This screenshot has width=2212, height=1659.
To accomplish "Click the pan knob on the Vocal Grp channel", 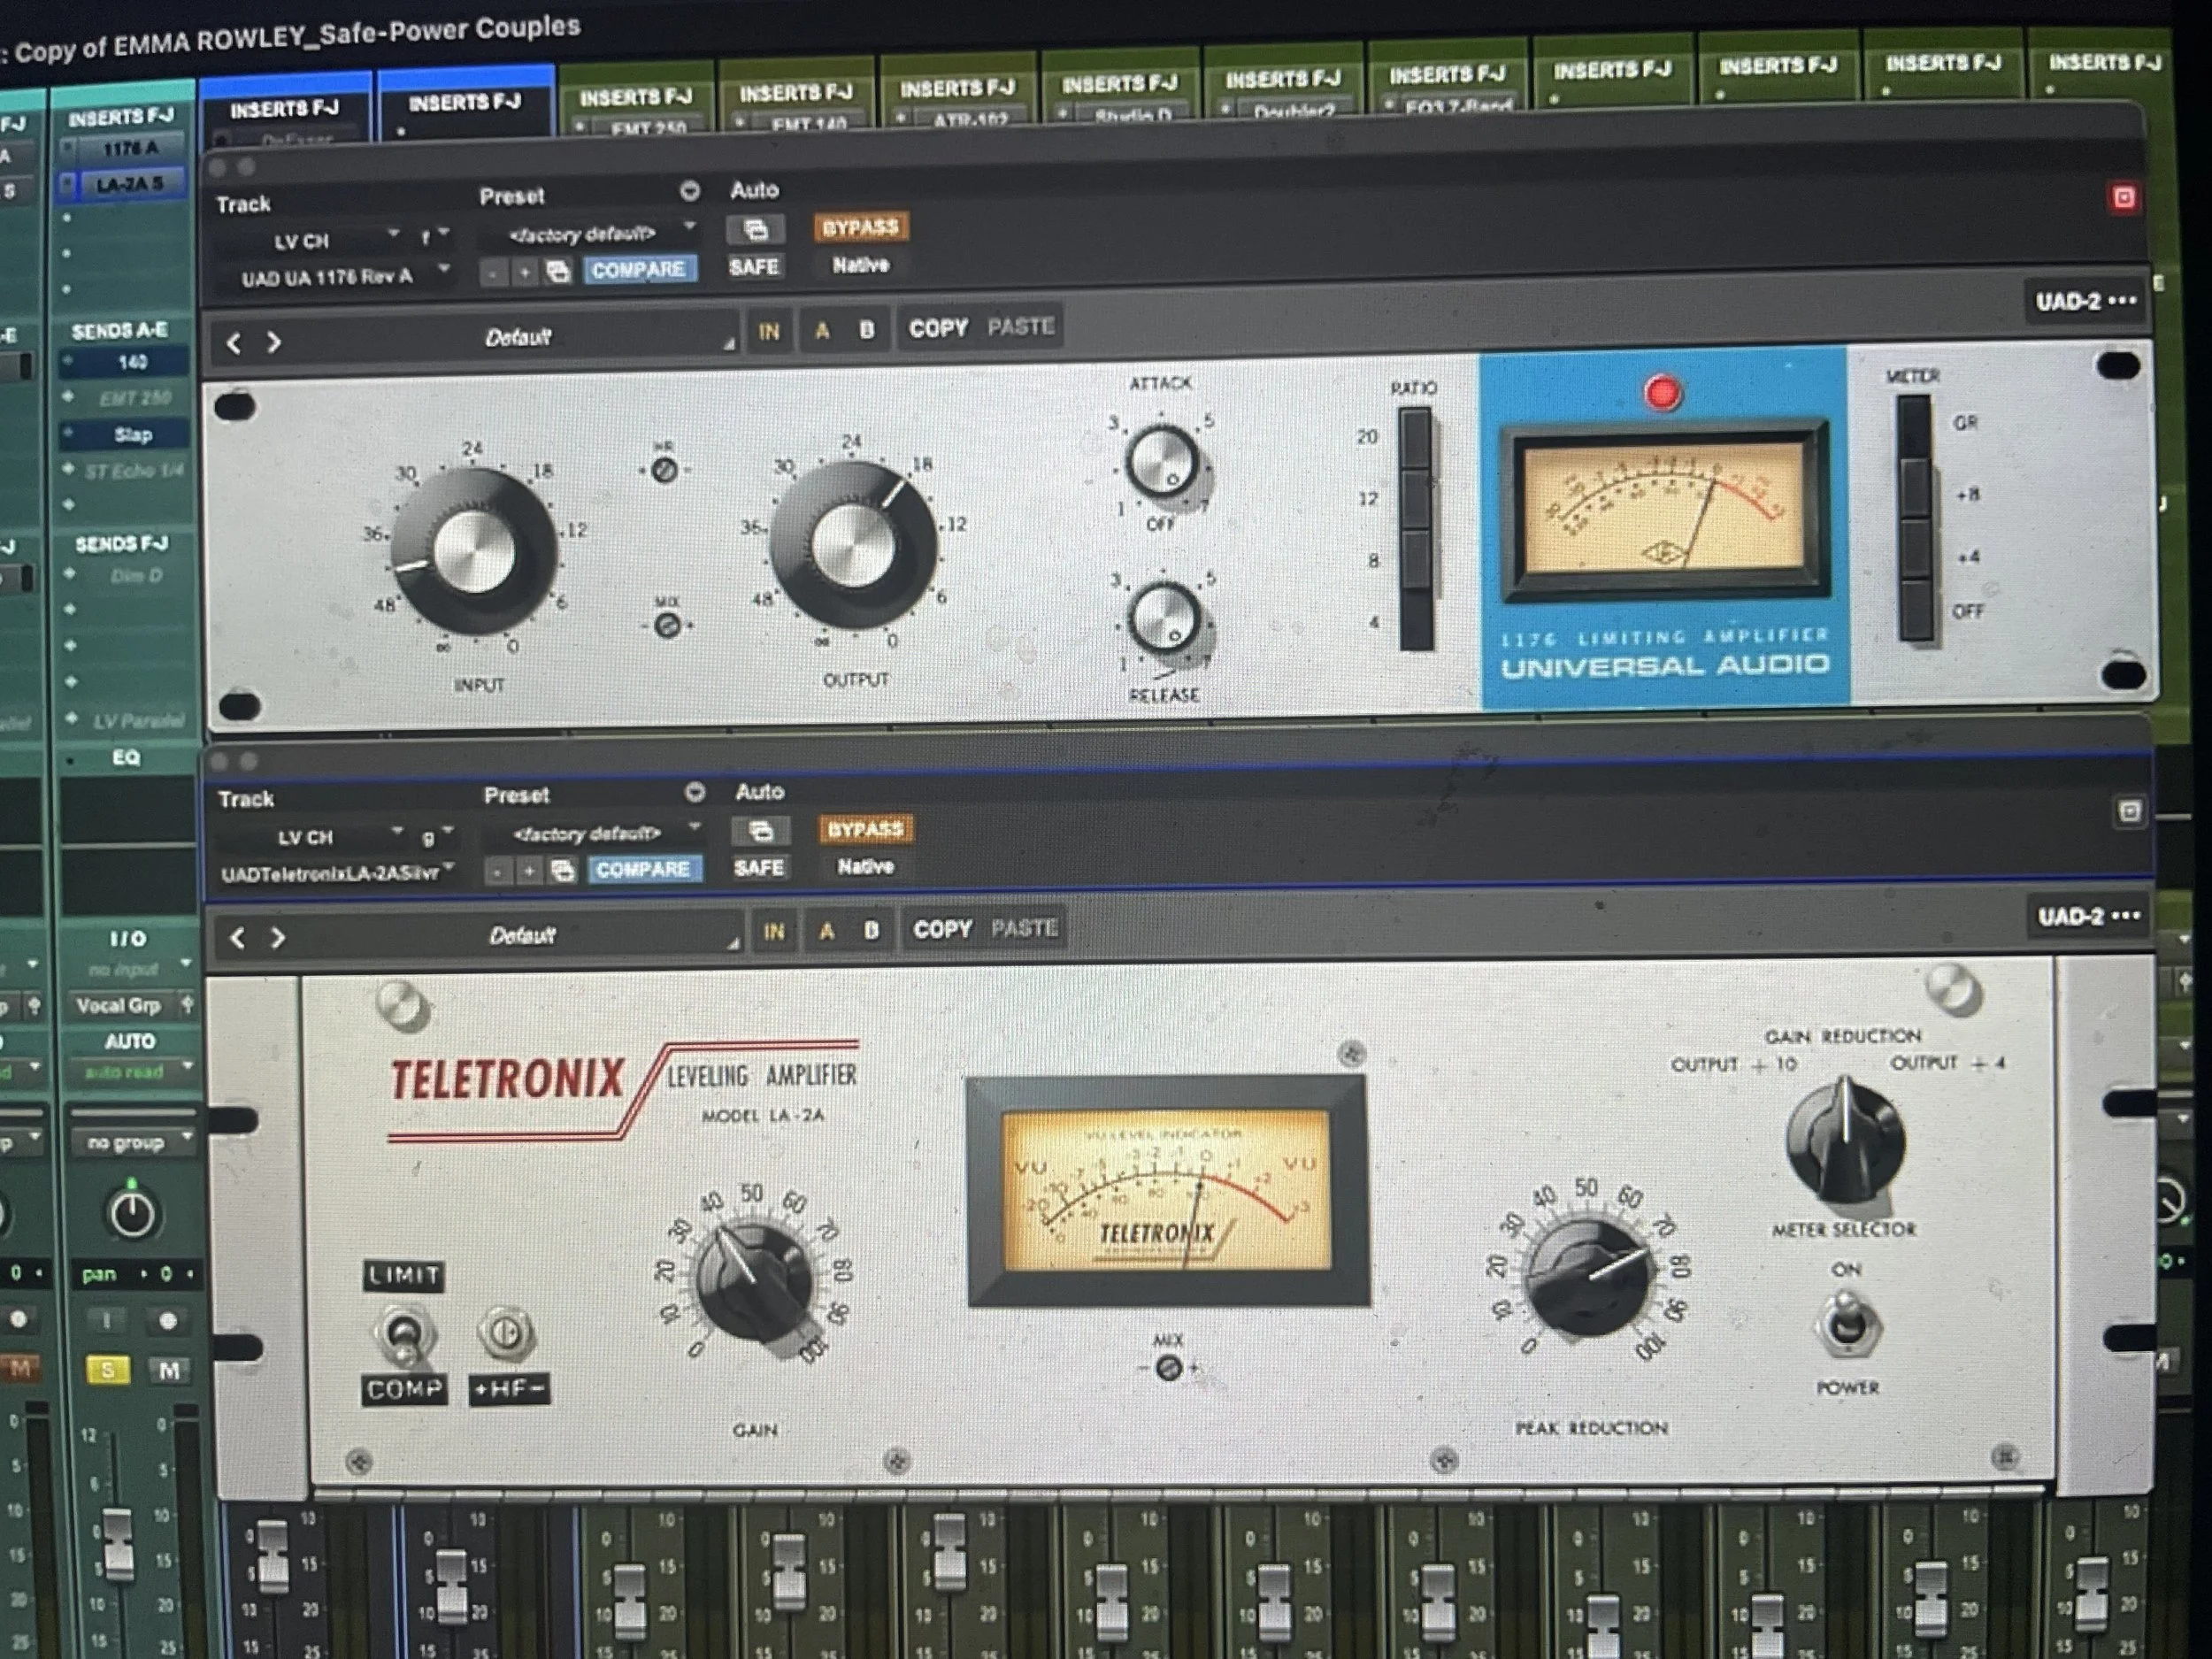I will 132,1213.
